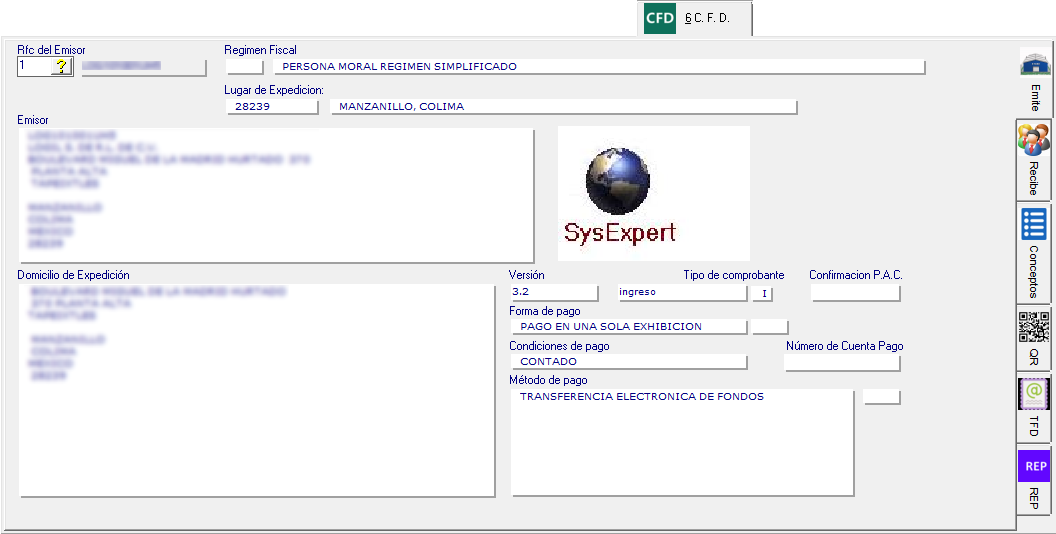Click the Confirmacion P.A.C. field
This screenshot has width=1056, height=534.
click(856, 292)
